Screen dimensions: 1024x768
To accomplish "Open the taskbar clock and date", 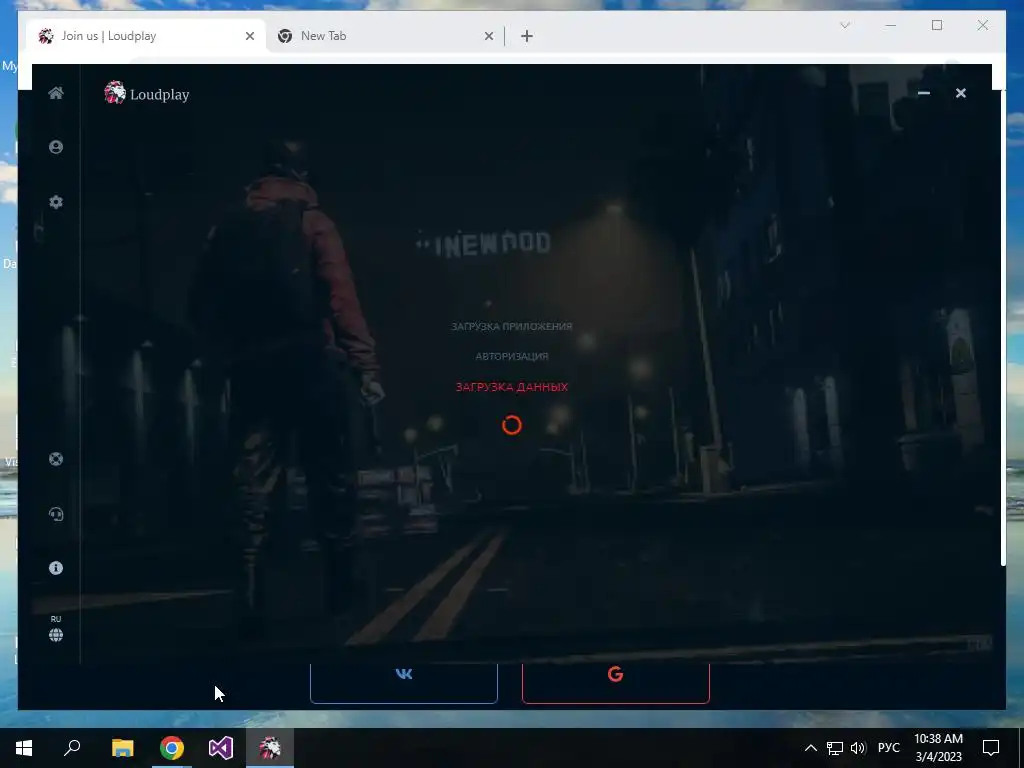I will point(938,748).
